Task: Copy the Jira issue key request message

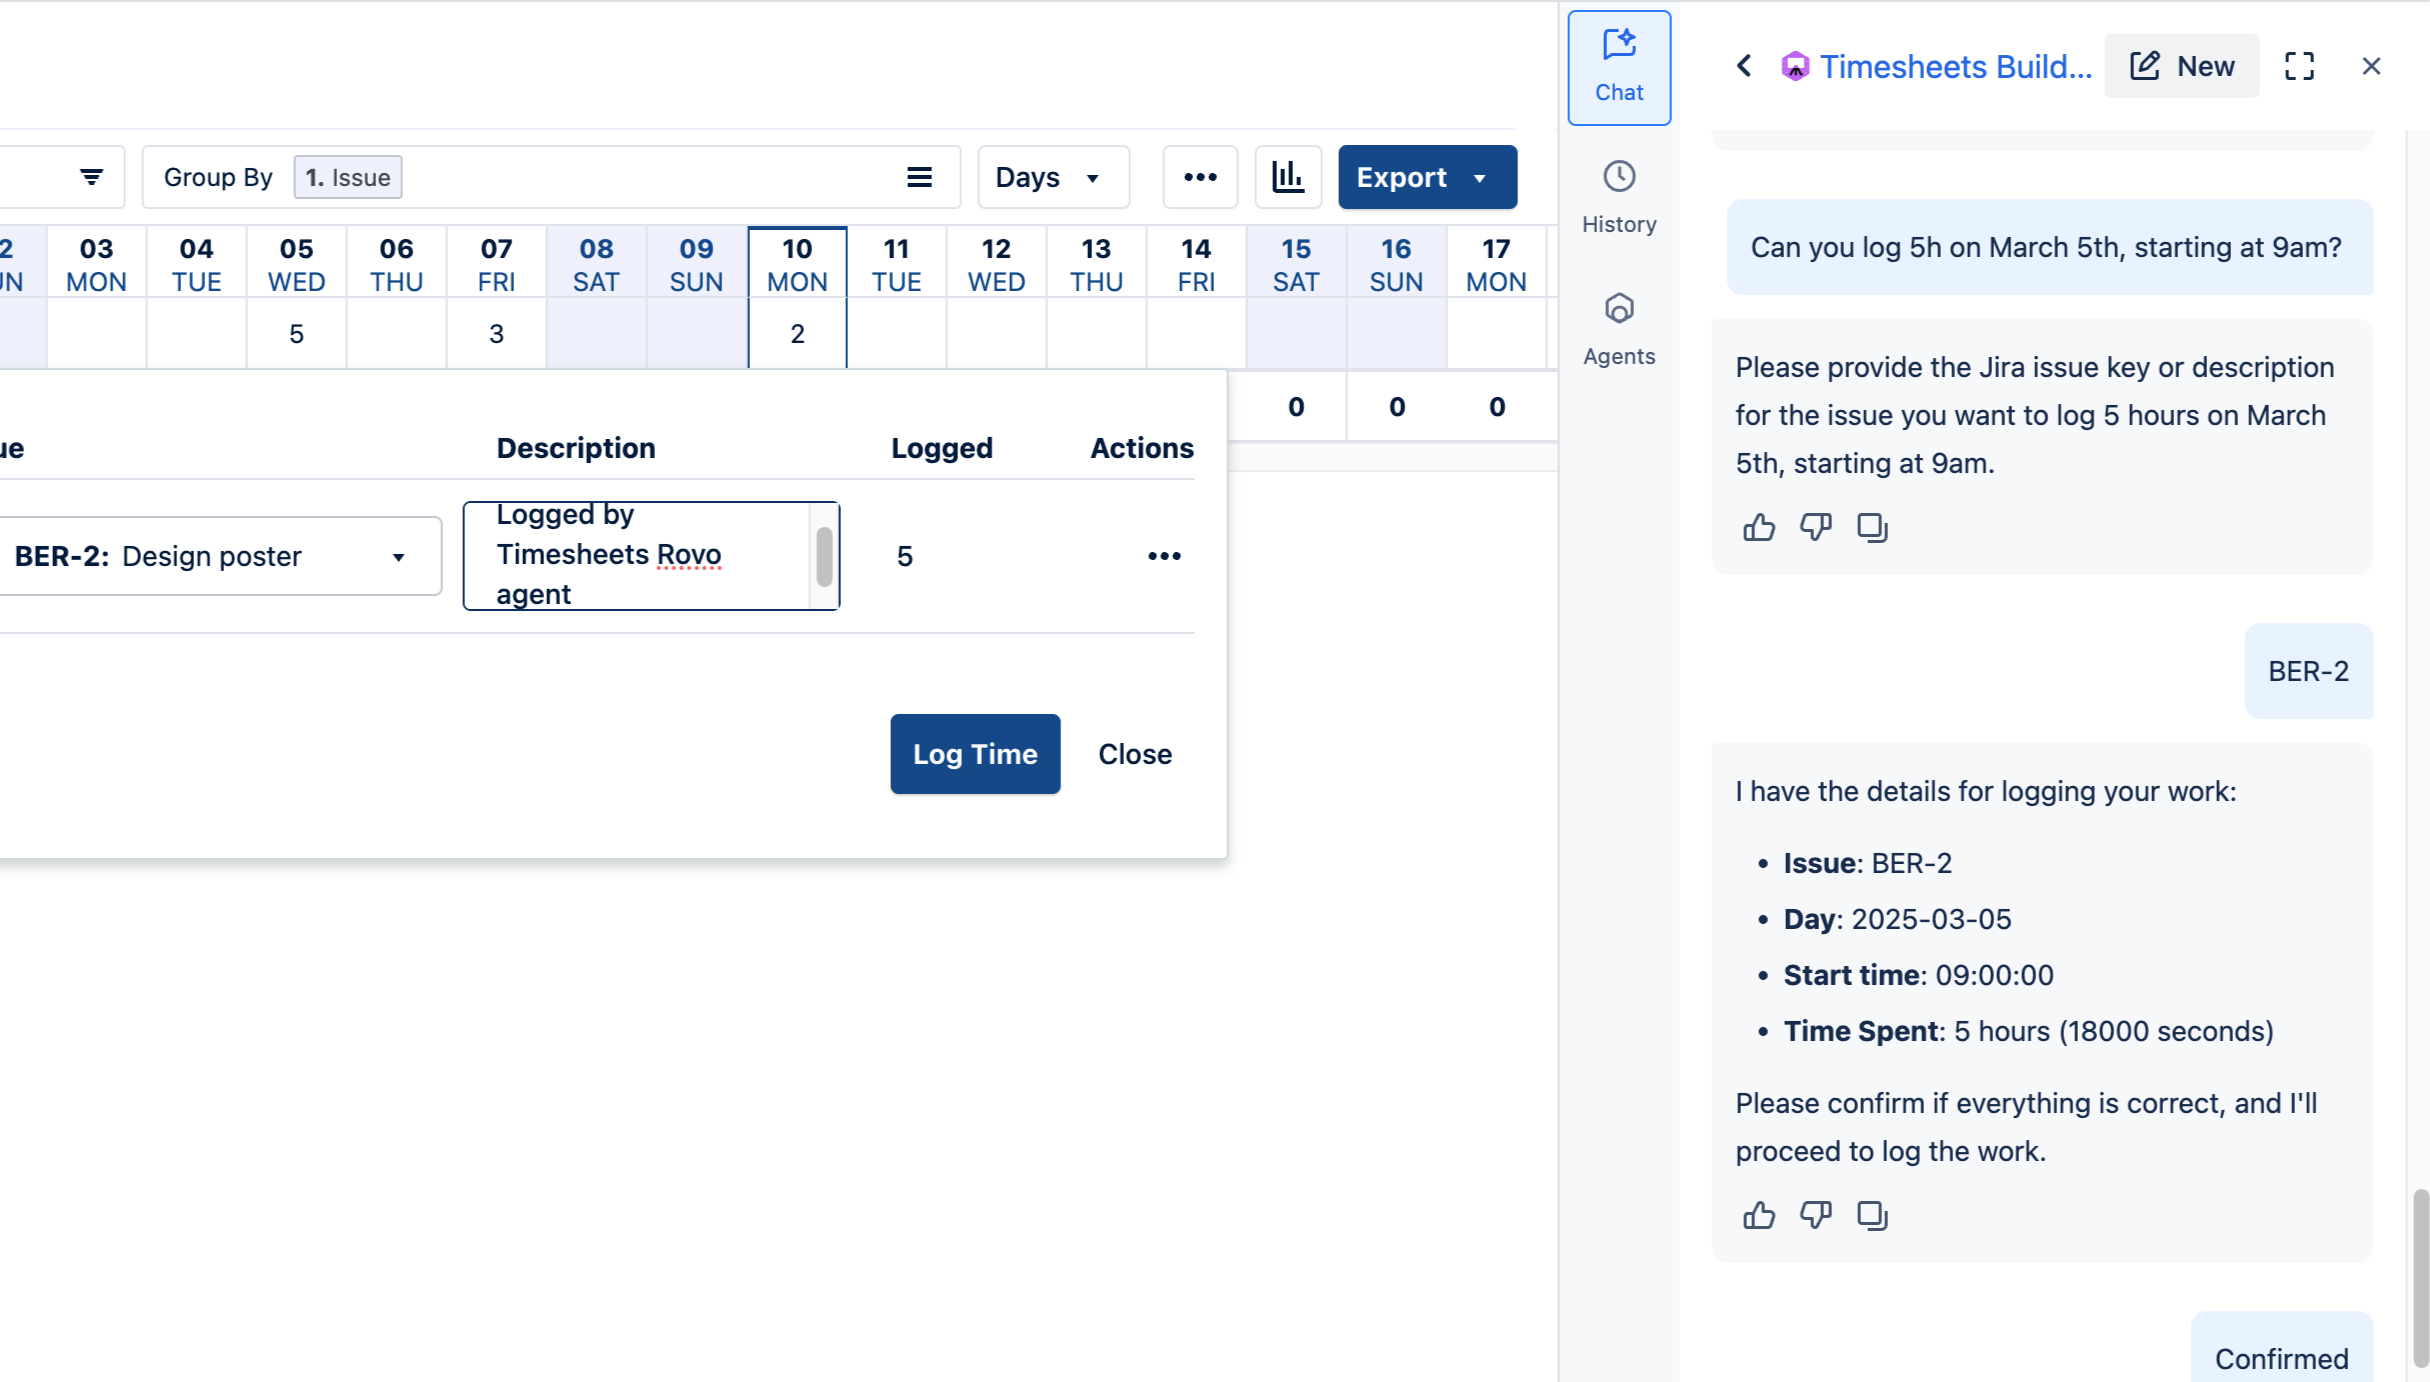Action: 1871,527
